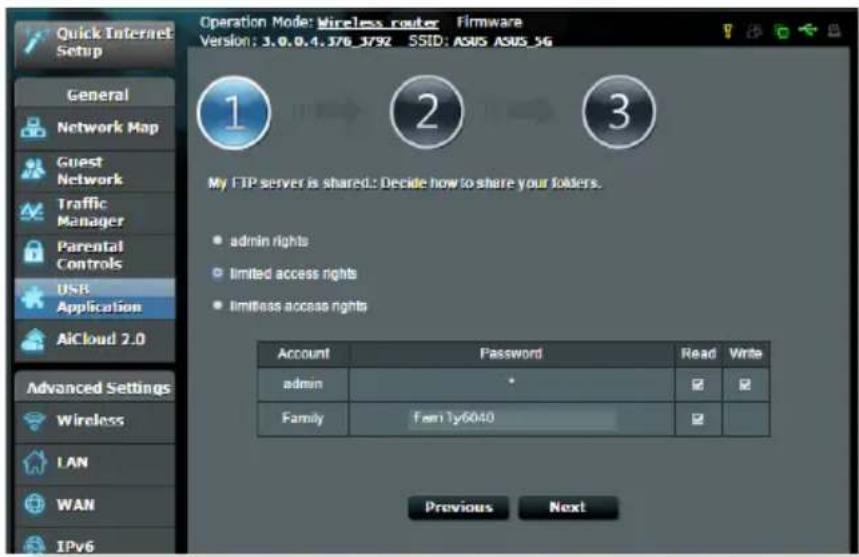Click firmware version 3.0.0.4.376_3792 link

click(x=327, y=42)
